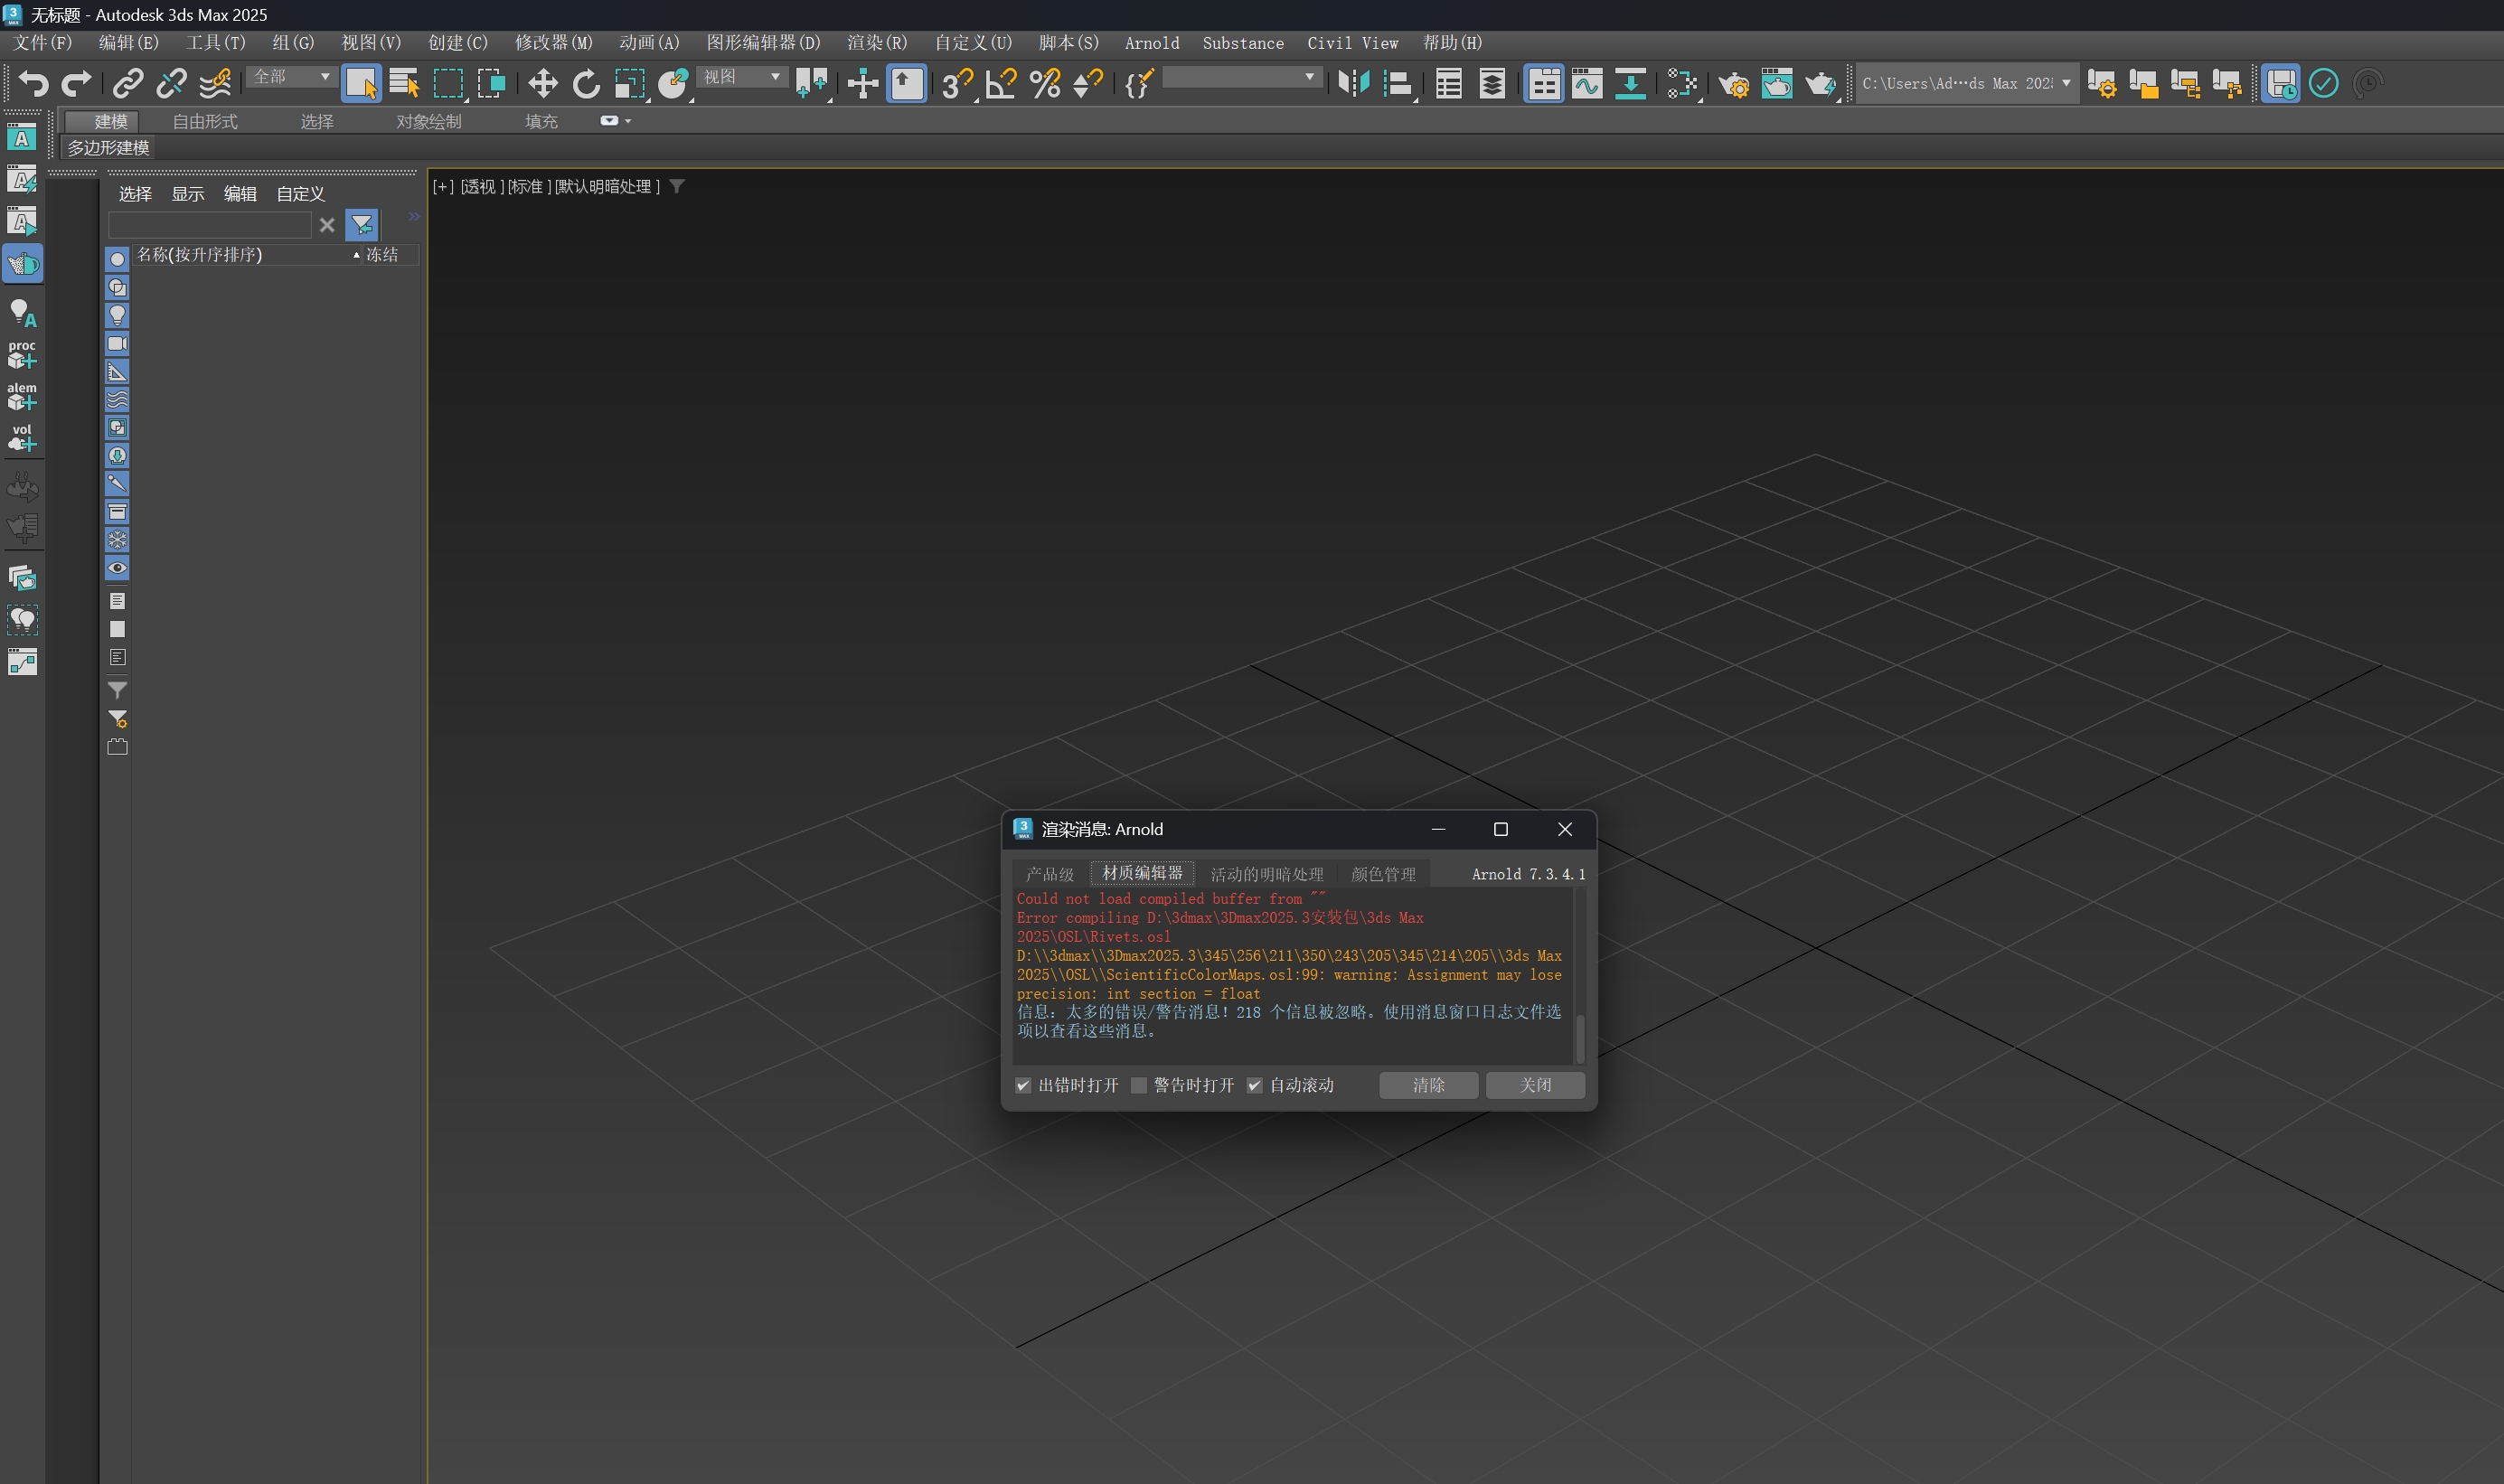Uncheck the 出错时打开 option

click(x=1022, y=1085)
